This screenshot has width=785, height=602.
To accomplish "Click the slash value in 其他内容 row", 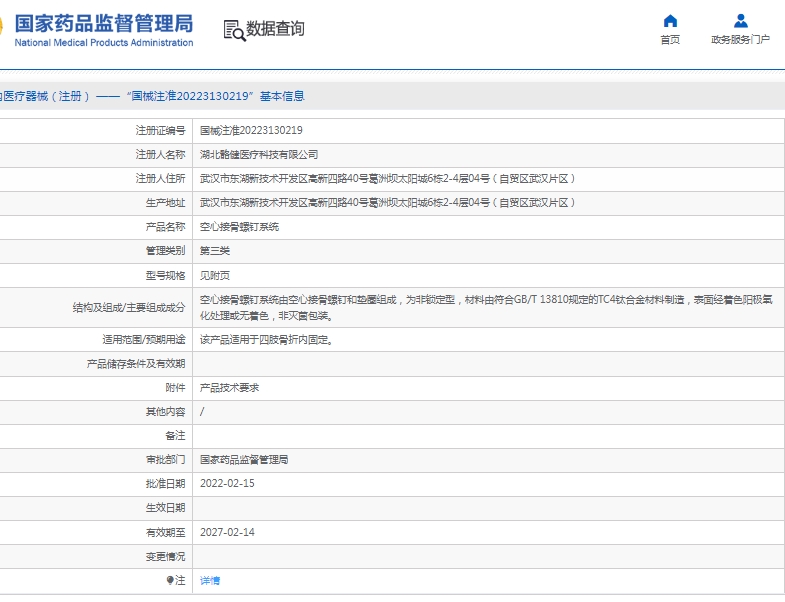I will (202, 412).
